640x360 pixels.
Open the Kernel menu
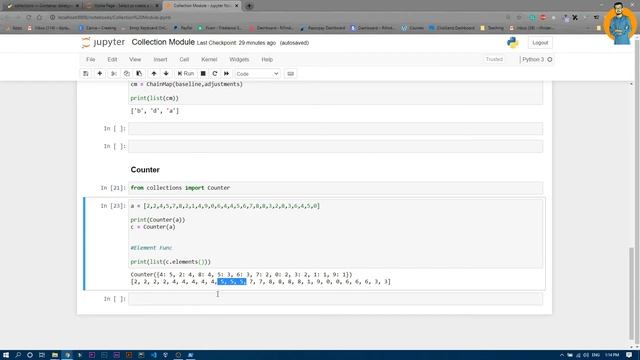tap(209, 59)
